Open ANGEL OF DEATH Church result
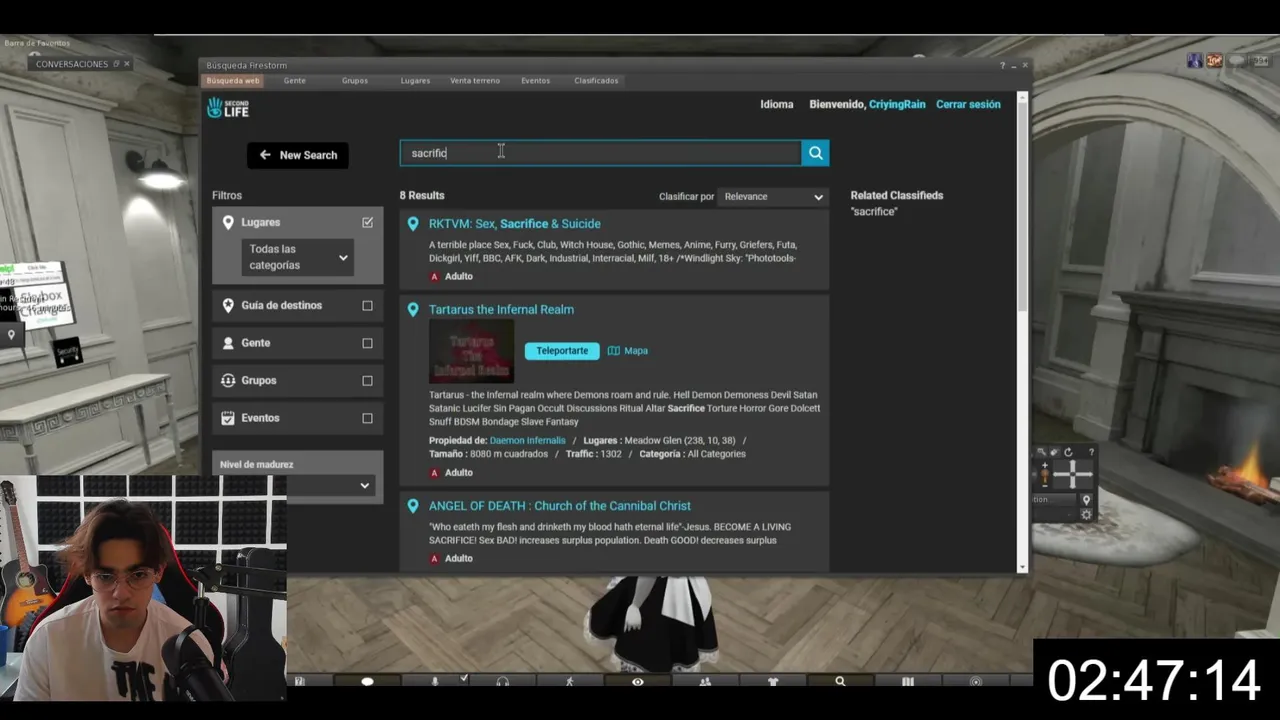Screen dimensions: 1280x720 coord(560,506)
